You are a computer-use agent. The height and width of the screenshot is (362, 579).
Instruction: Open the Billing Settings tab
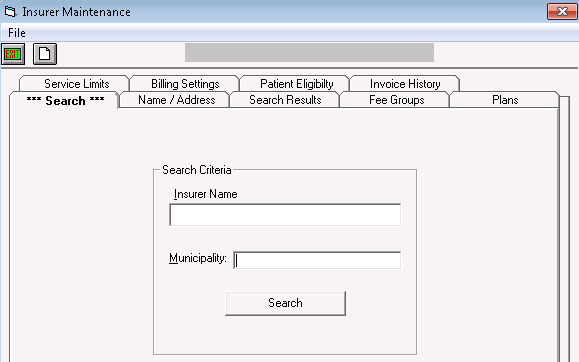185,84
